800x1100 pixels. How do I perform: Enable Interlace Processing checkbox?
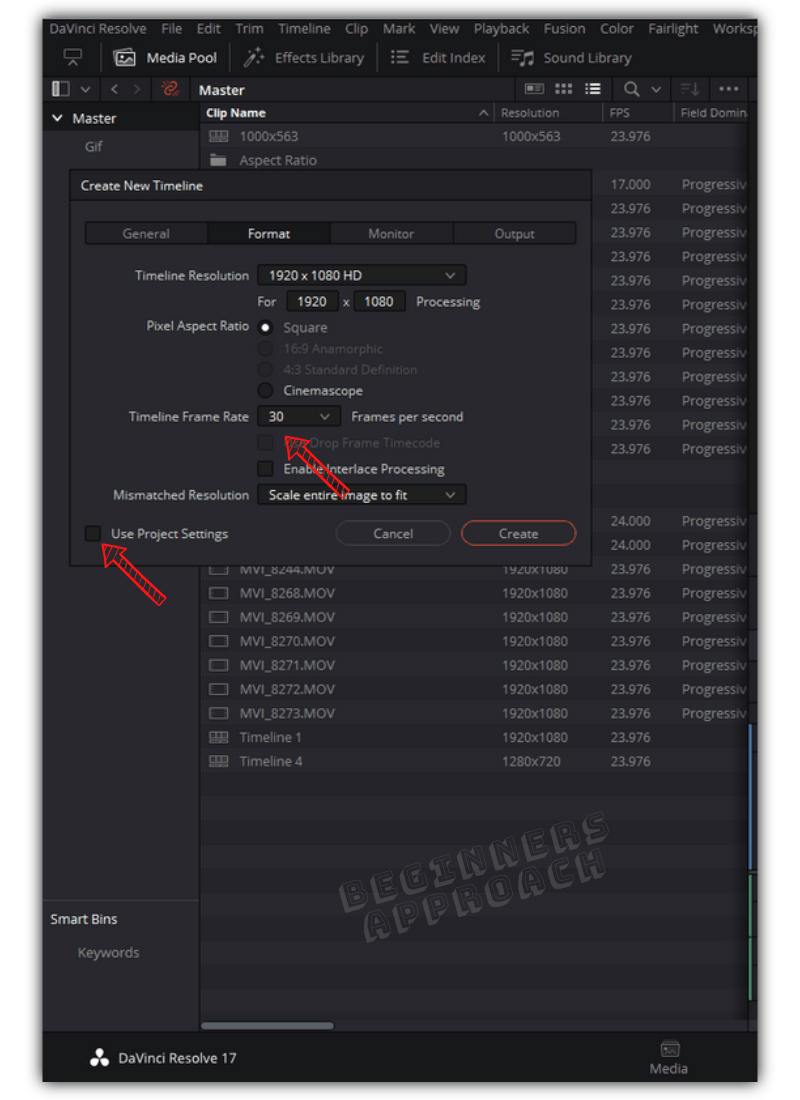point(265,469)
